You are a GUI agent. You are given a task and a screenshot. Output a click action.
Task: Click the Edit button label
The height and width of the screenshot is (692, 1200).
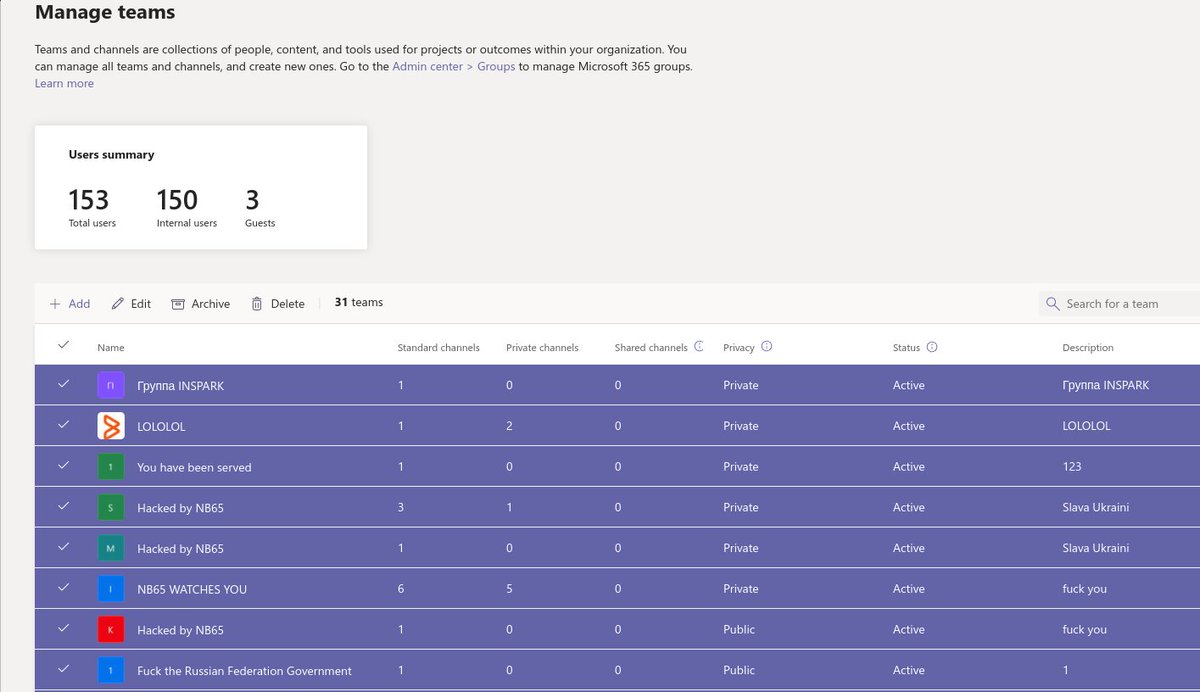pyautogui.click(x=141, y=304)
